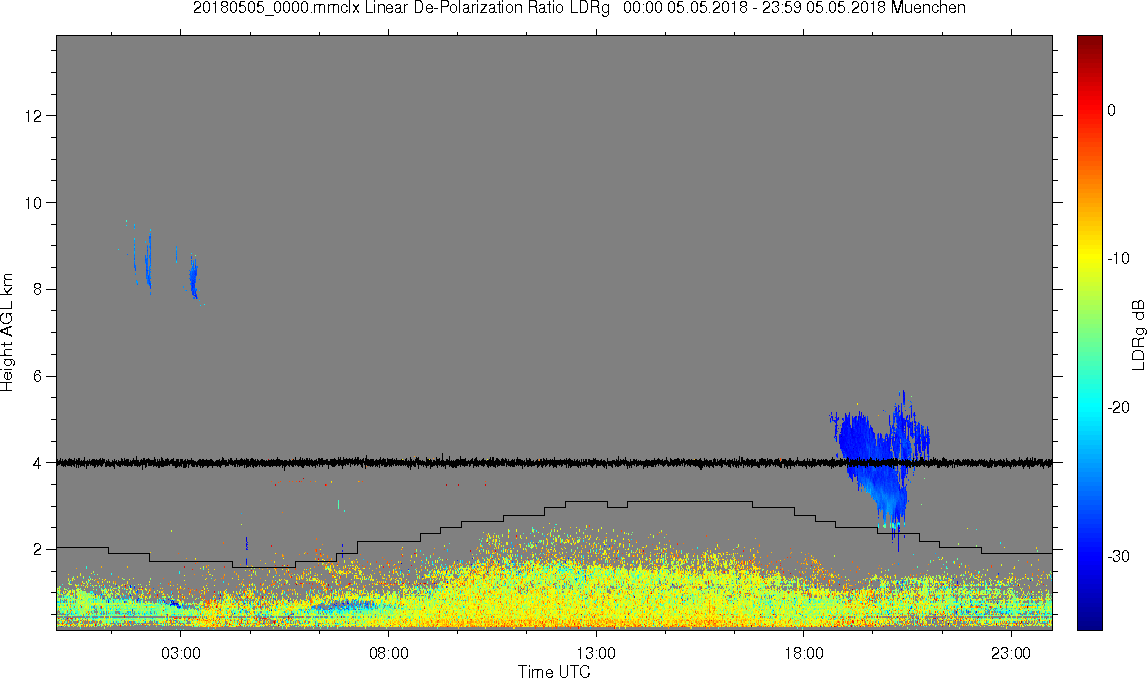Click the 23:00 time tick label
The width and height of the screenshot is (1147, 678).
click(1012, 653)
